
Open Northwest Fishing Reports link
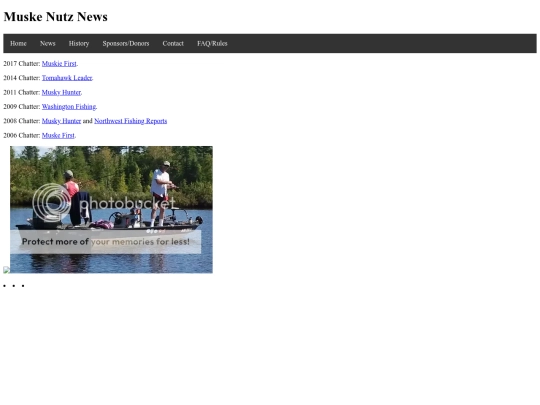(x=131, y=121)
